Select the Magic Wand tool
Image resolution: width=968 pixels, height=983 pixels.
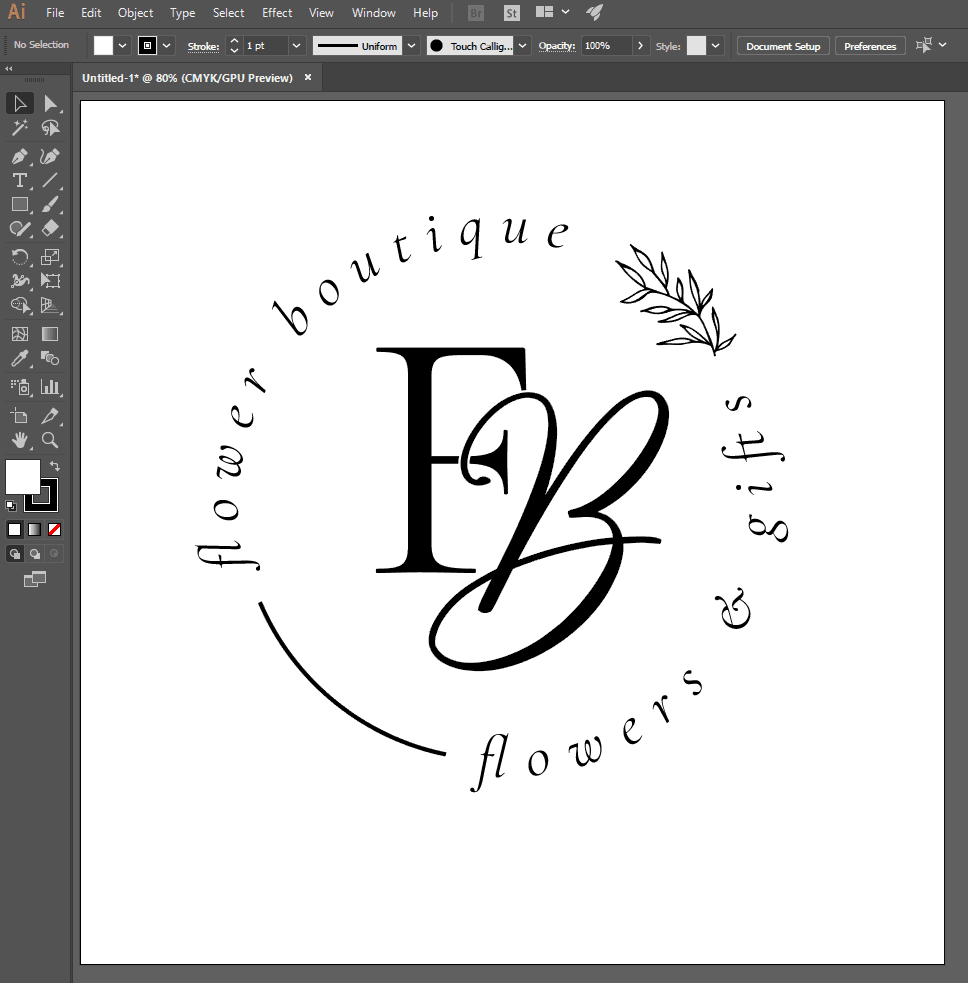[19, 128]
